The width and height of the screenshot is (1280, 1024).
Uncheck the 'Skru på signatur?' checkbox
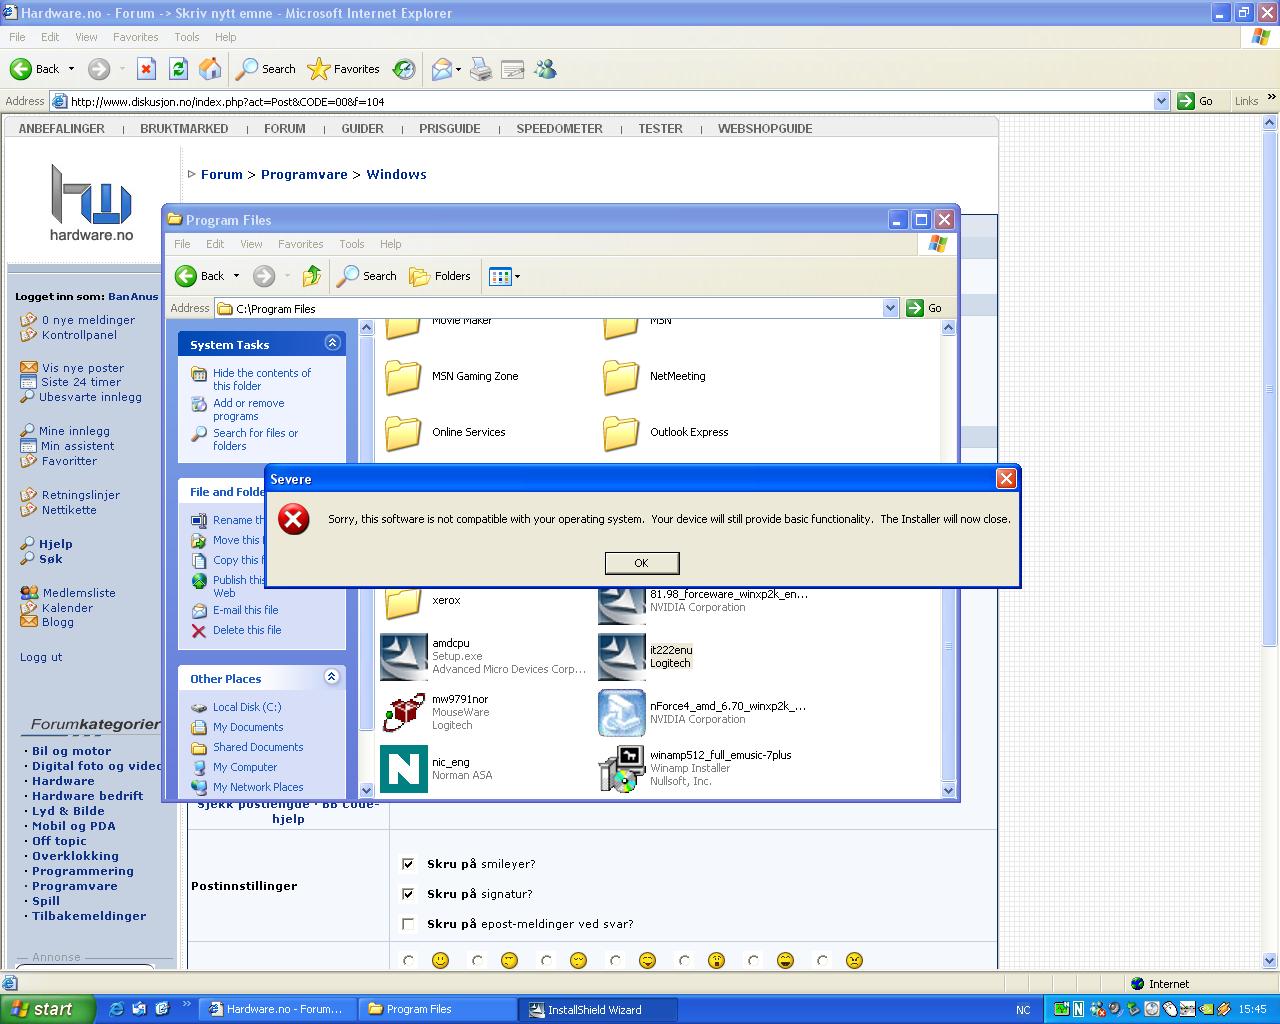coord(408,894)
